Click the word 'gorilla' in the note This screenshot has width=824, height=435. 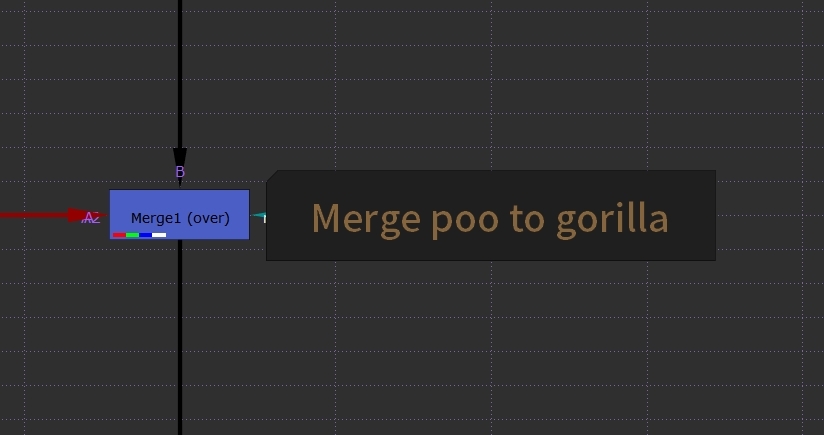tap(612, 219)
